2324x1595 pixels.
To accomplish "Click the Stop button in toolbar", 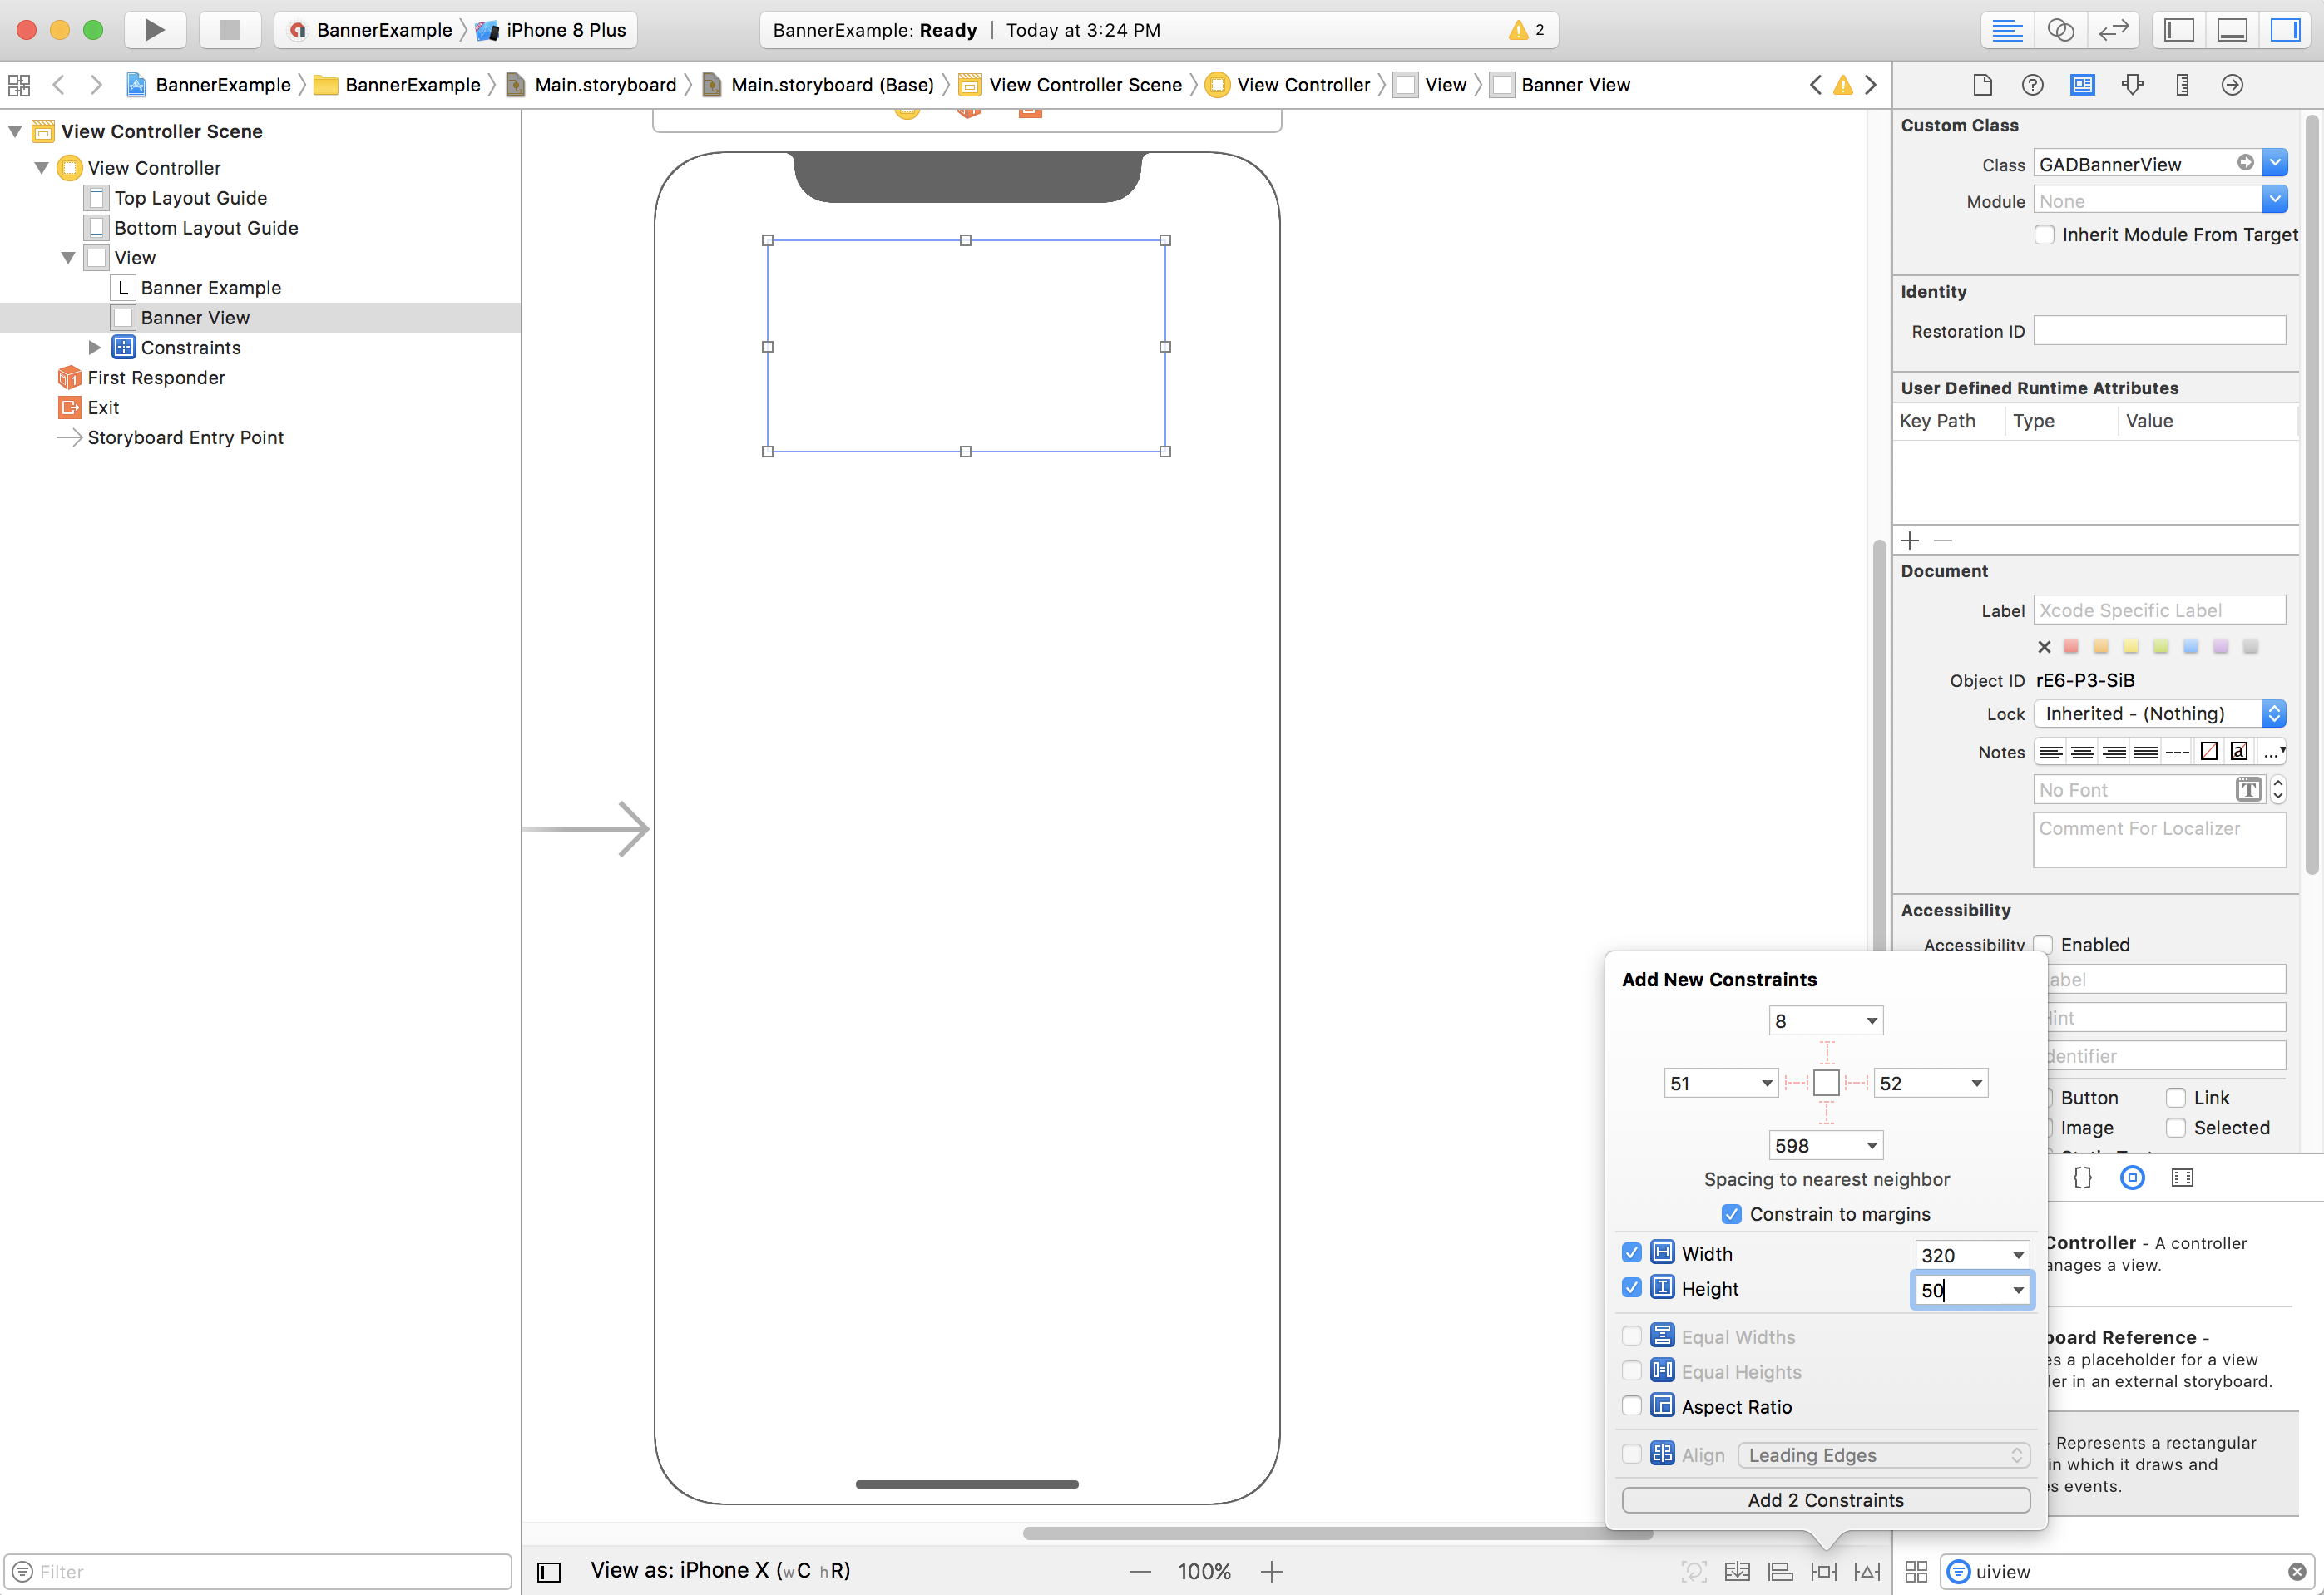I will 230,30.
